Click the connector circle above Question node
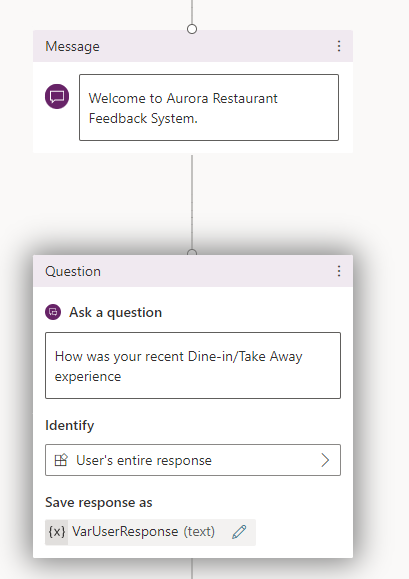Image resolution: width=409 pixels, height=579 pixels. pos(192,253)
